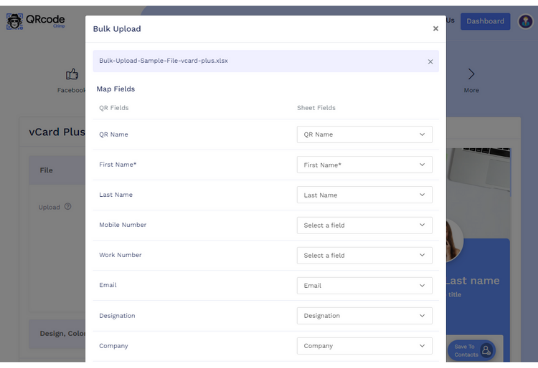The width and height of the screenshot is (538, 368).
Task: Click the More arrow icon
Action: pyautogui.click(x=471, y=74)
